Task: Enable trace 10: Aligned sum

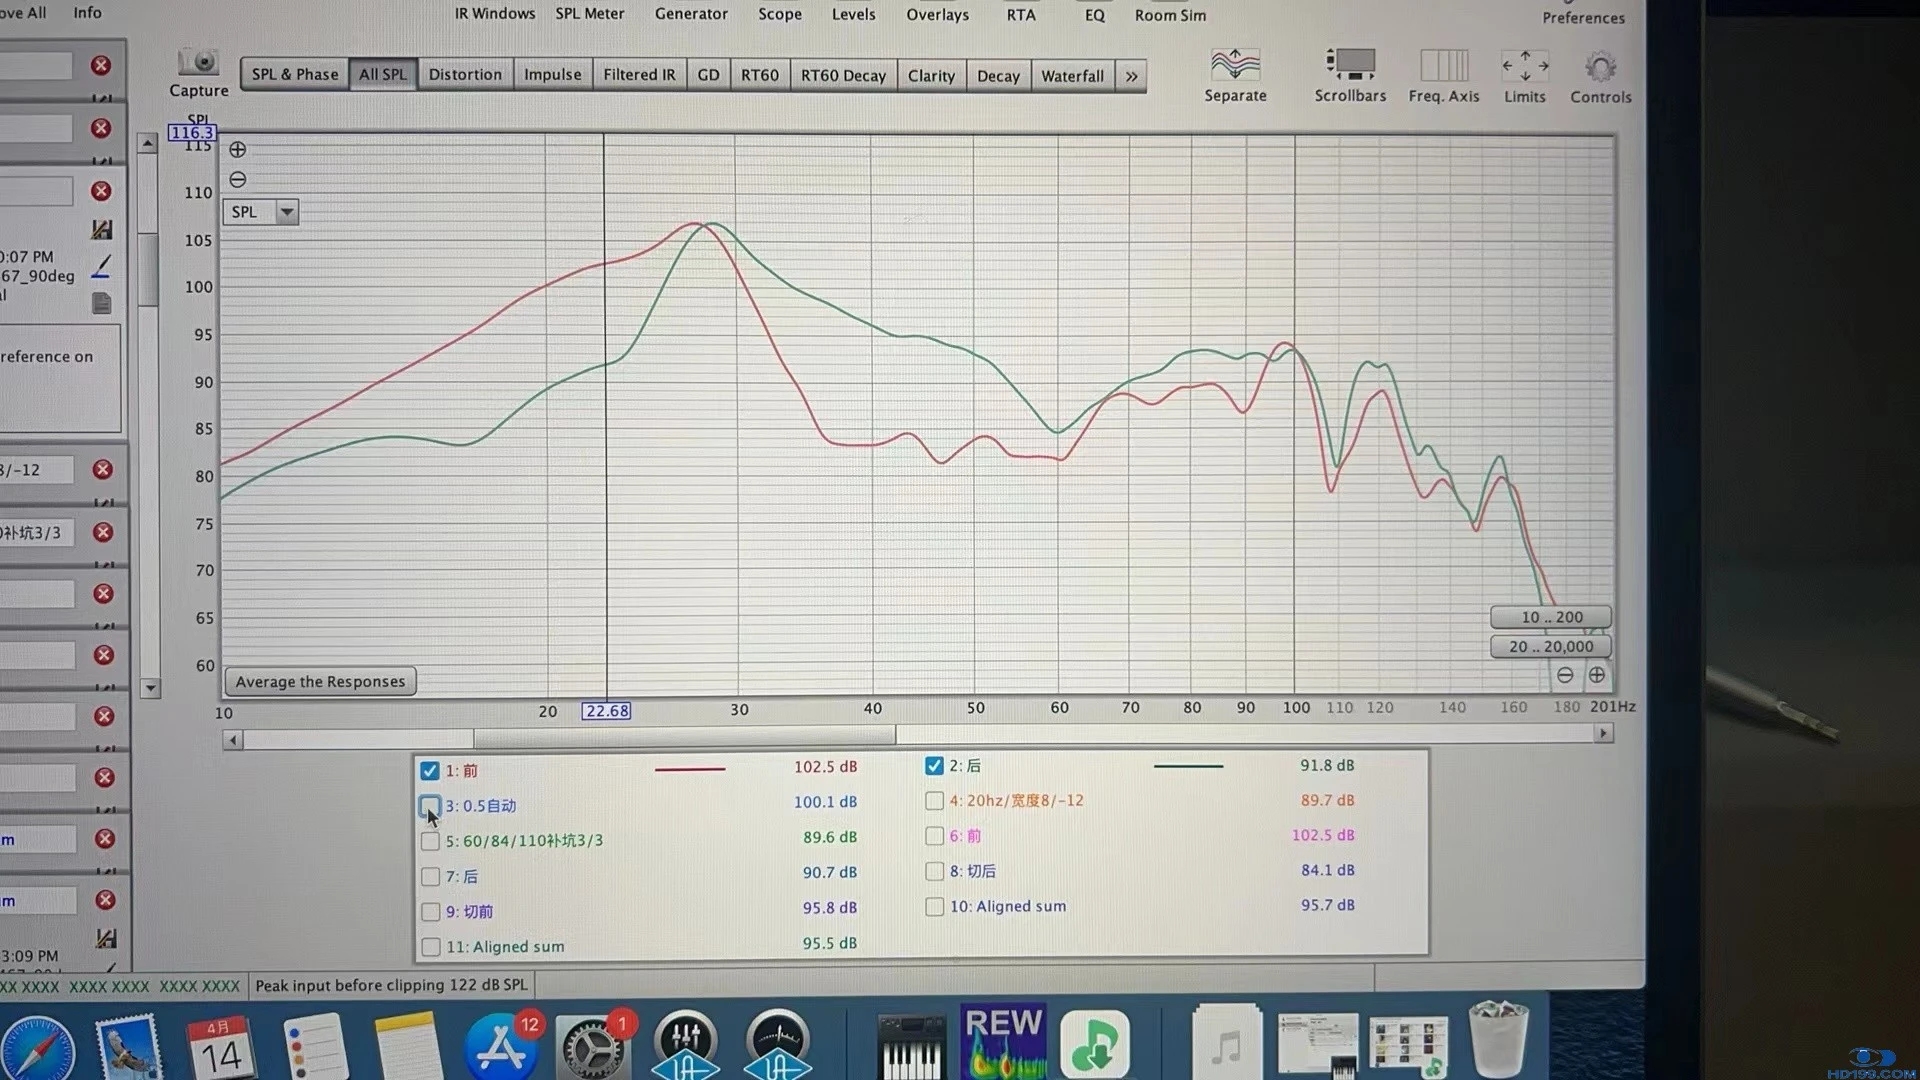Action: click(x=934, y=906)
